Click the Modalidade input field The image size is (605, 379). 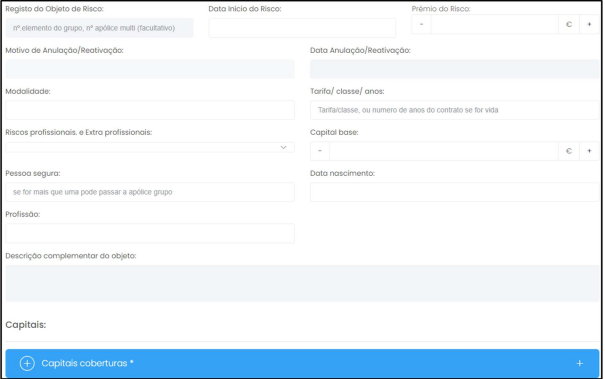tap(150, 110)
